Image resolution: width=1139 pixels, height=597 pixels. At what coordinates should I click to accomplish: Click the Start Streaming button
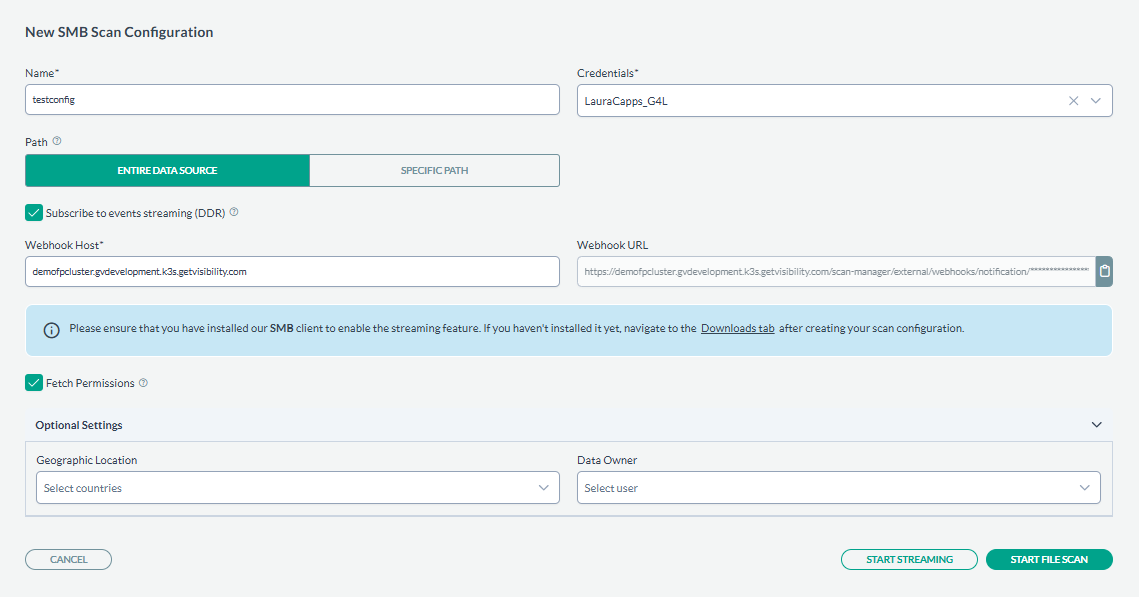click(x=909, y=559)
